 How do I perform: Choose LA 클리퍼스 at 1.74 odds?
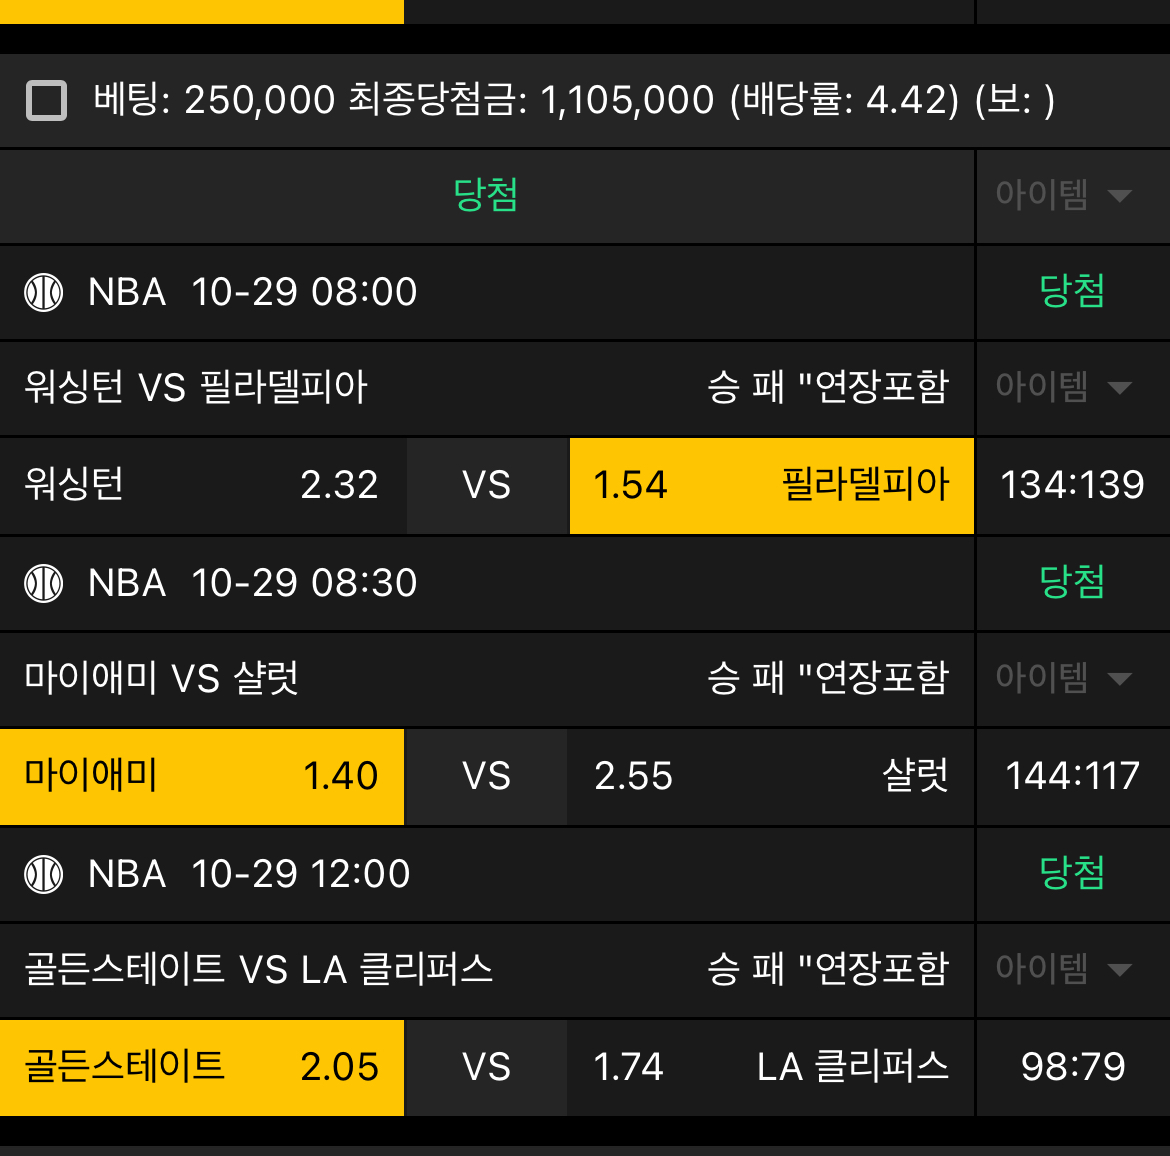pos(770,1067)
